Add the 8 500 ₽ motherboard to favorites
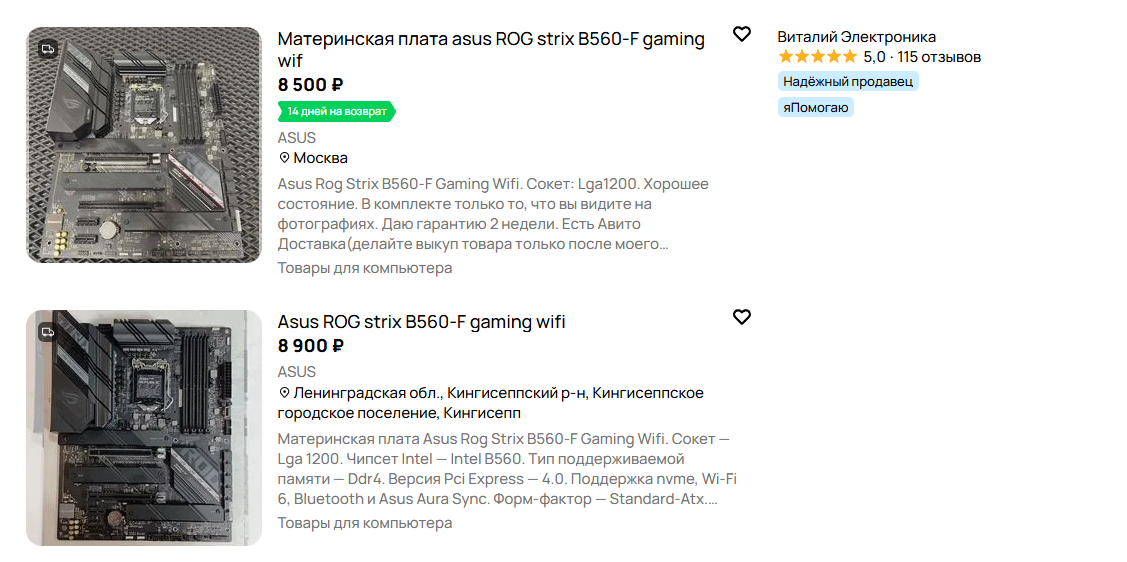 (x=741, y=35)
